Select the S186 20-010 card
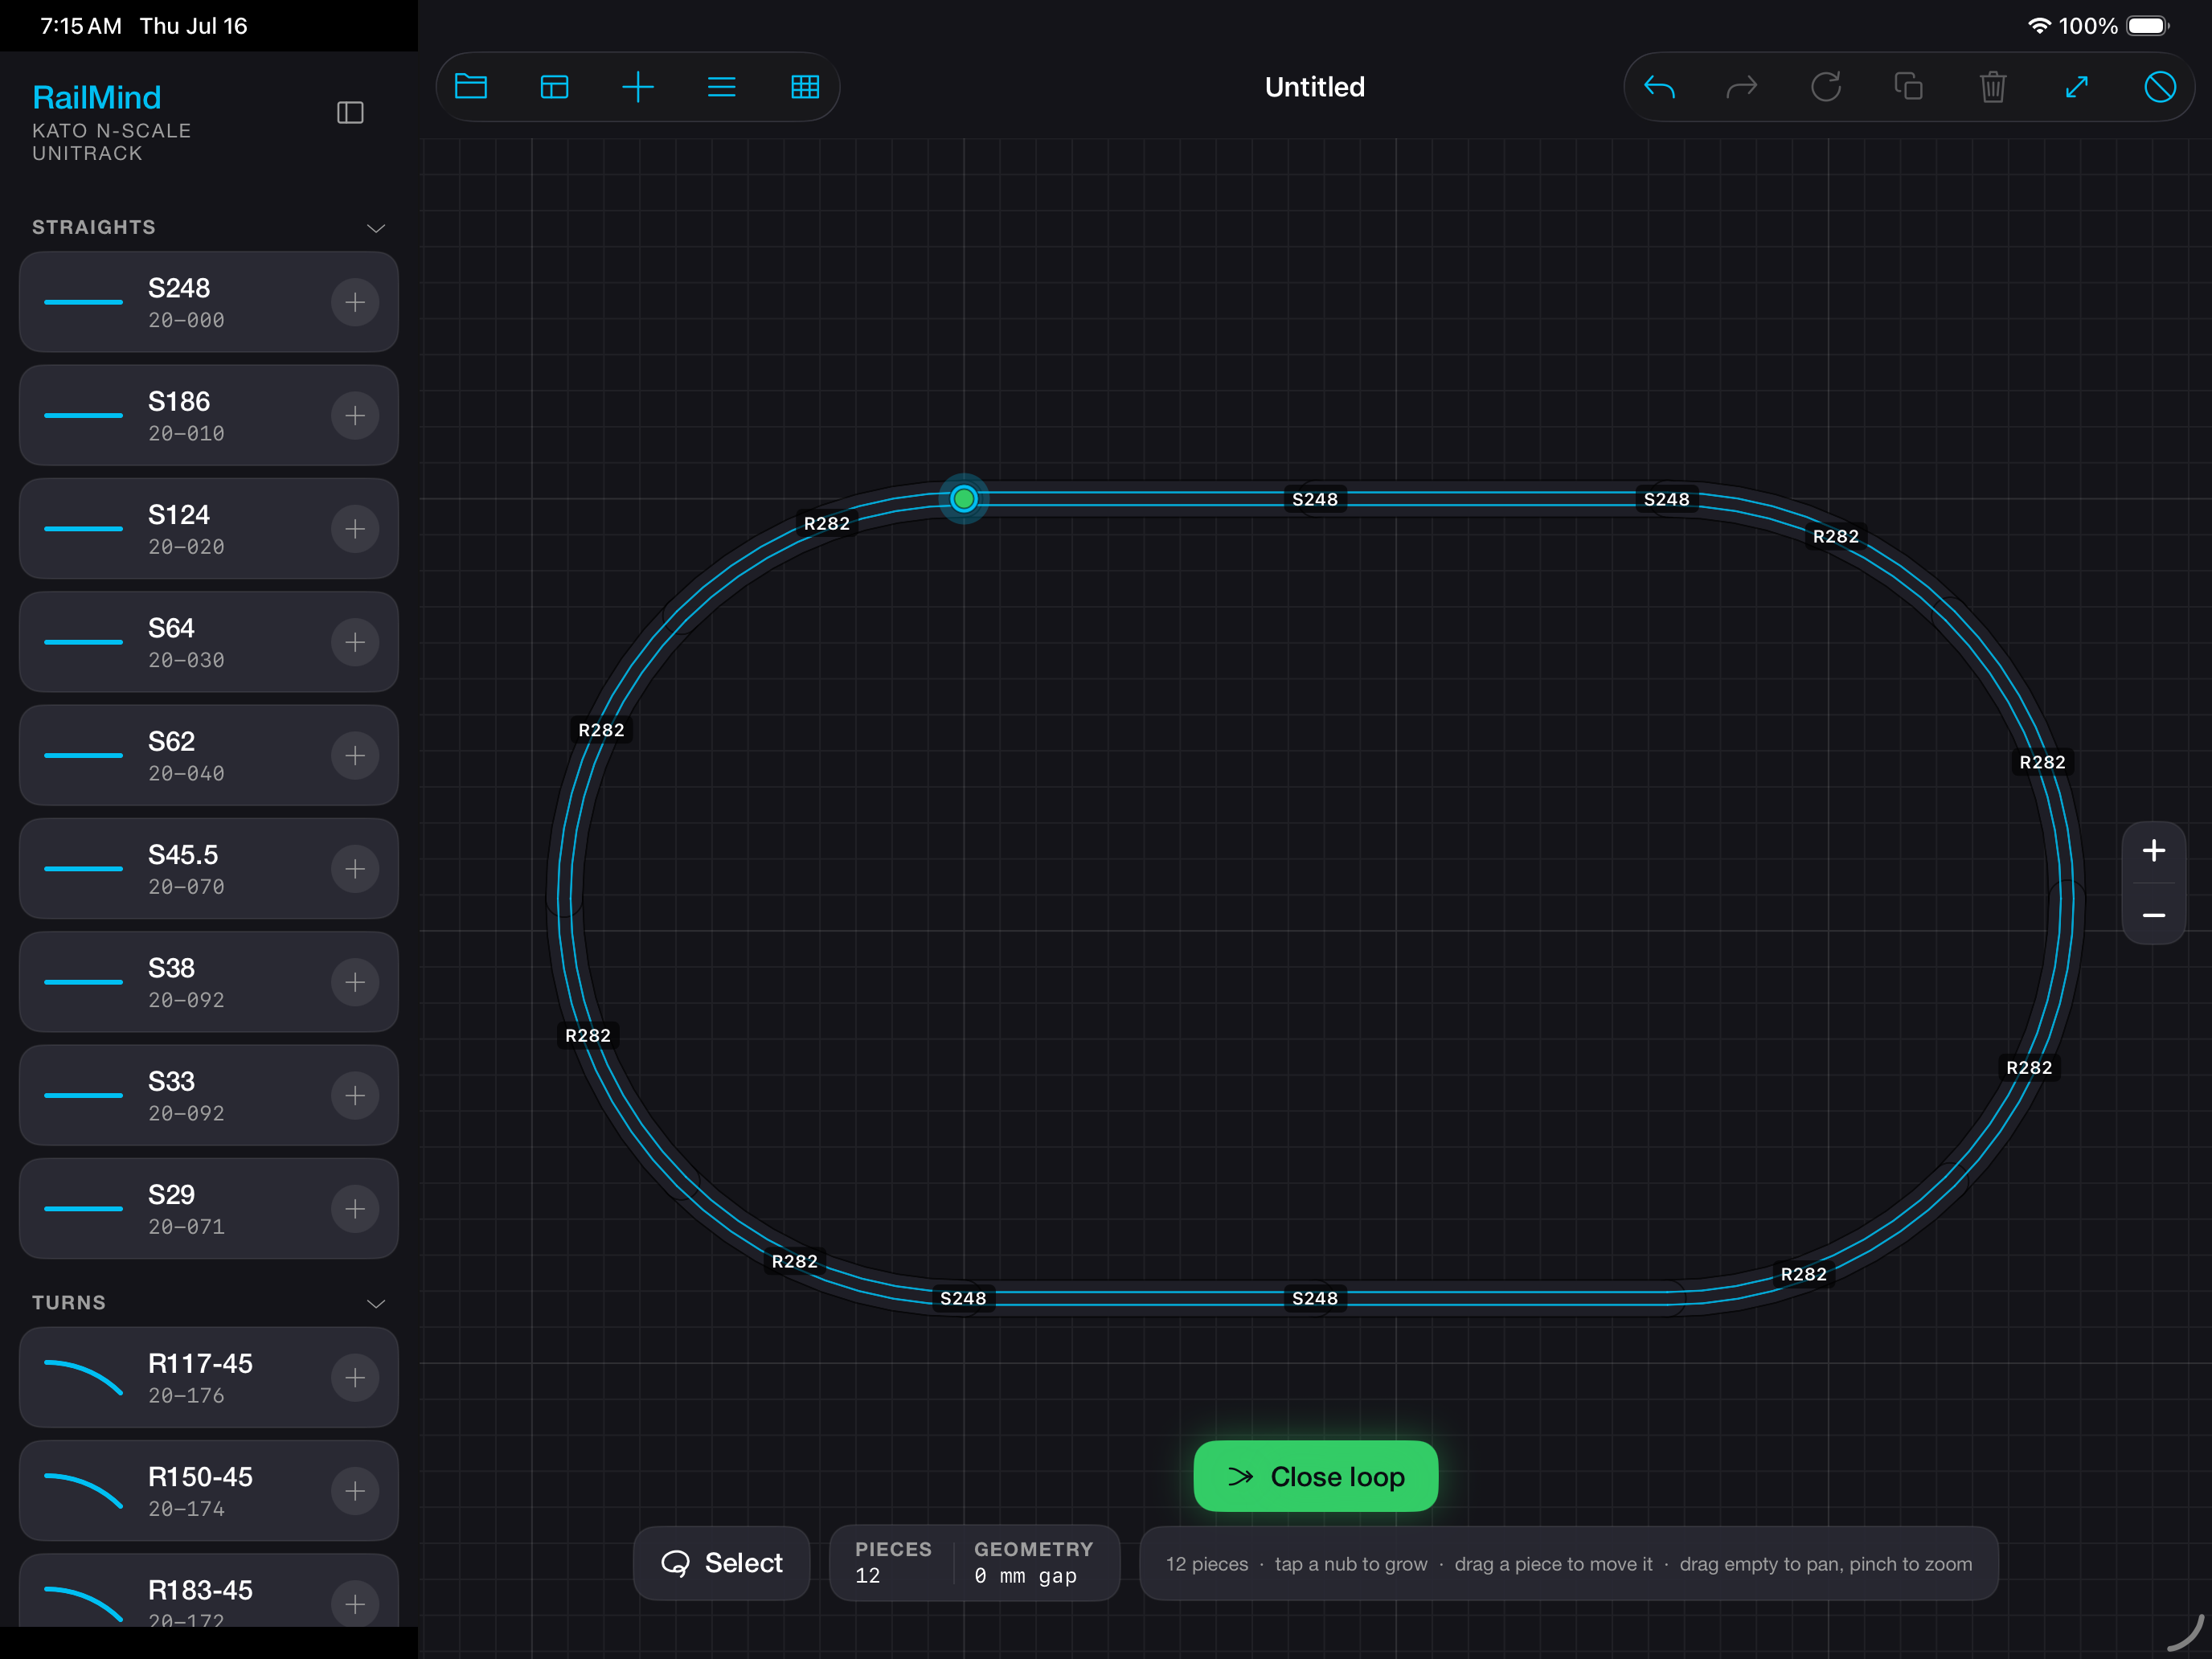Image resolution: width=2212 pixels, height=1659 pixels. (x=208, y=416)
